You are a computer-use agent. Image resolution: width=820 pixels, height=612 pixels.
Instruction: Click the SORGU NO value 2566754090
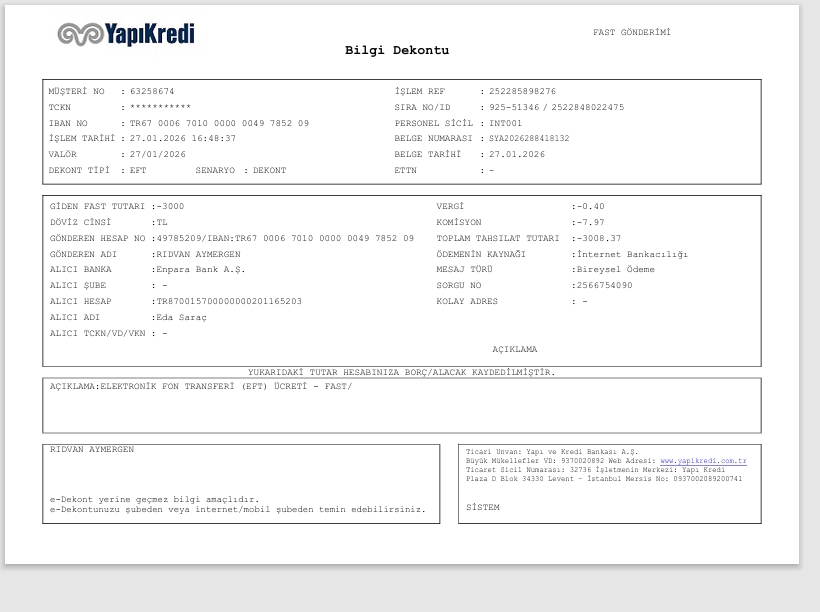tap(605, 285)
